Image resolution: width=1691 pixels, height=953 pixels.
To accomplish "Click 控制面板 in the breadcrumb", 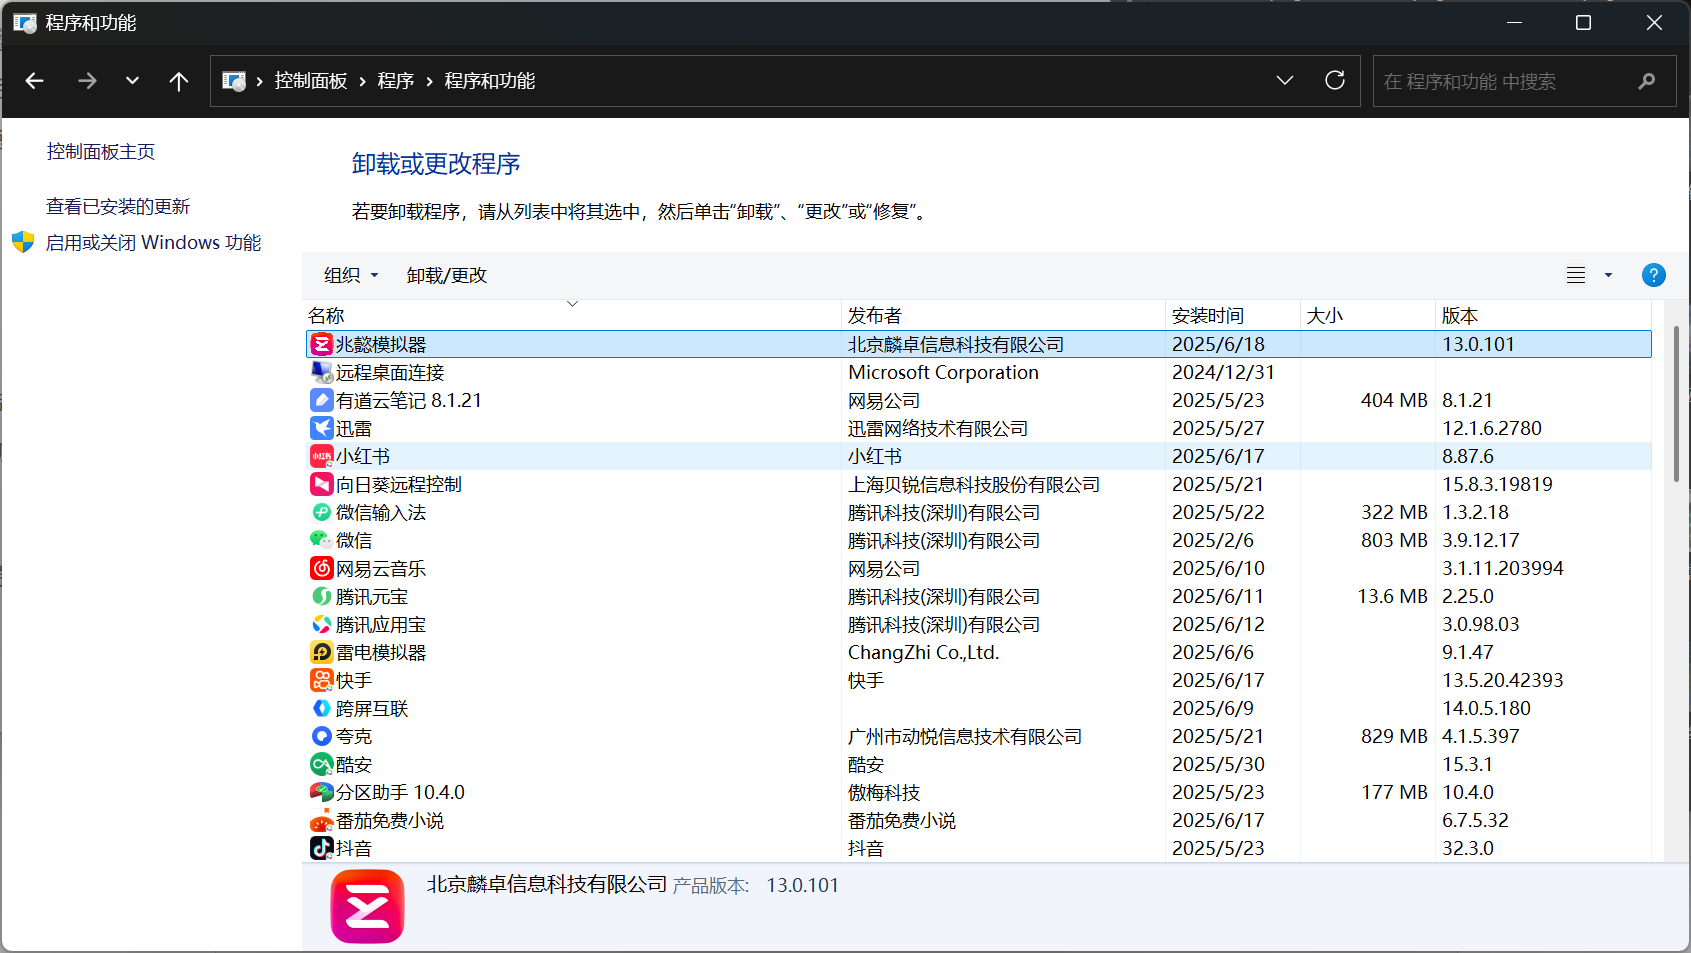I will coord(311,81).
